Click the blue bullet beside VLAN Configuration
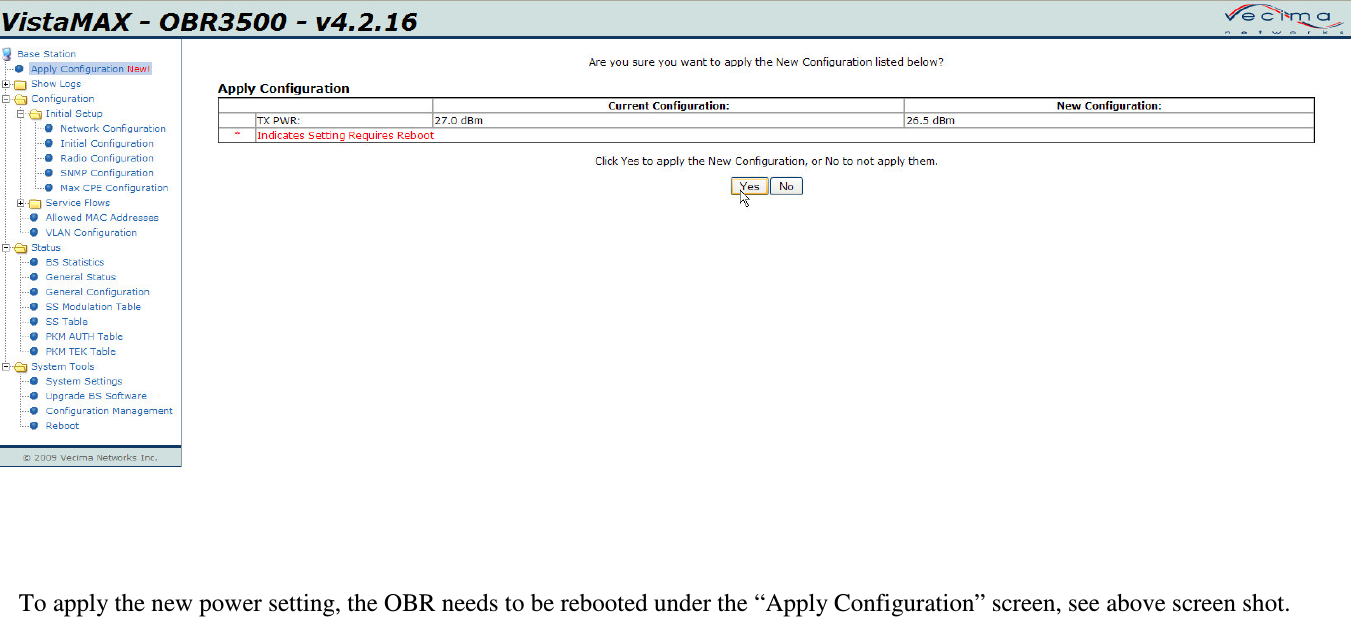This screenshot has height=617, width=1351. pyautogui.click(x=34, y=233)
